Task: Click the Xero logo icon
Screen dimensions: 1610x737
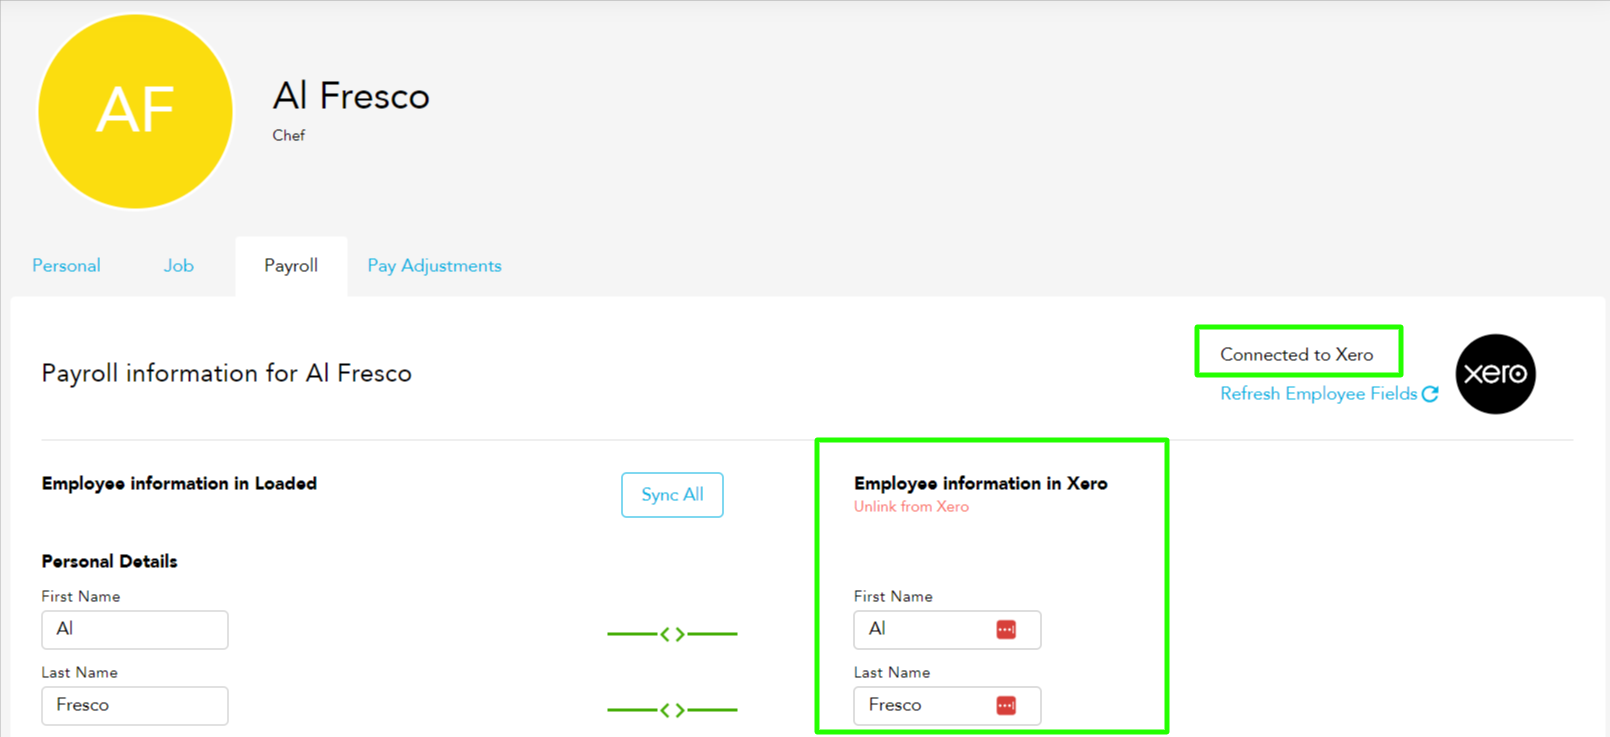Action: point(1495,374)
